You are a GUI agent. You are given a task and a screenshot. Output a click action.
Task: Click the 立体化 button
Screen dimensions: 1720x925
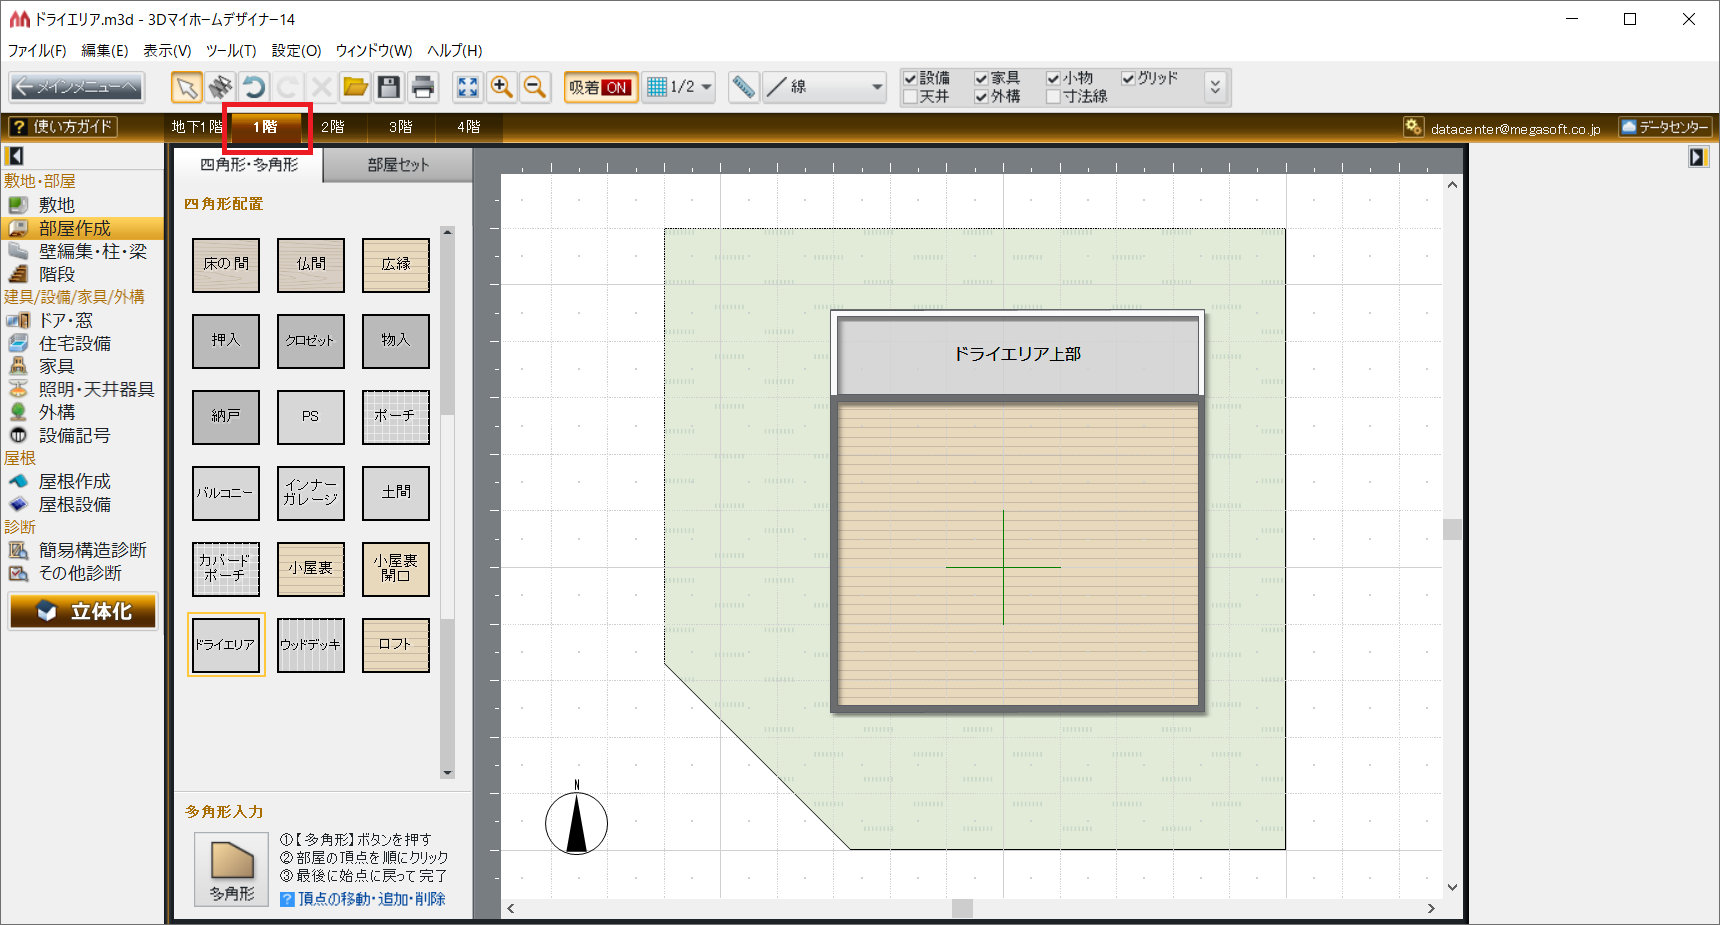[x=84, y=611]
